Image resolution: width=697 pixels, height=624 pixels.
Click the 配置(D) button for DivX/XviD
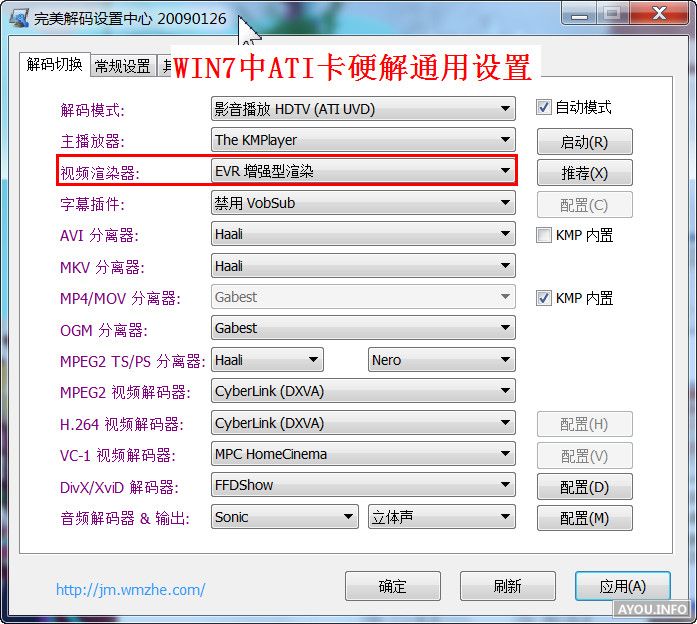pos(585,487)
